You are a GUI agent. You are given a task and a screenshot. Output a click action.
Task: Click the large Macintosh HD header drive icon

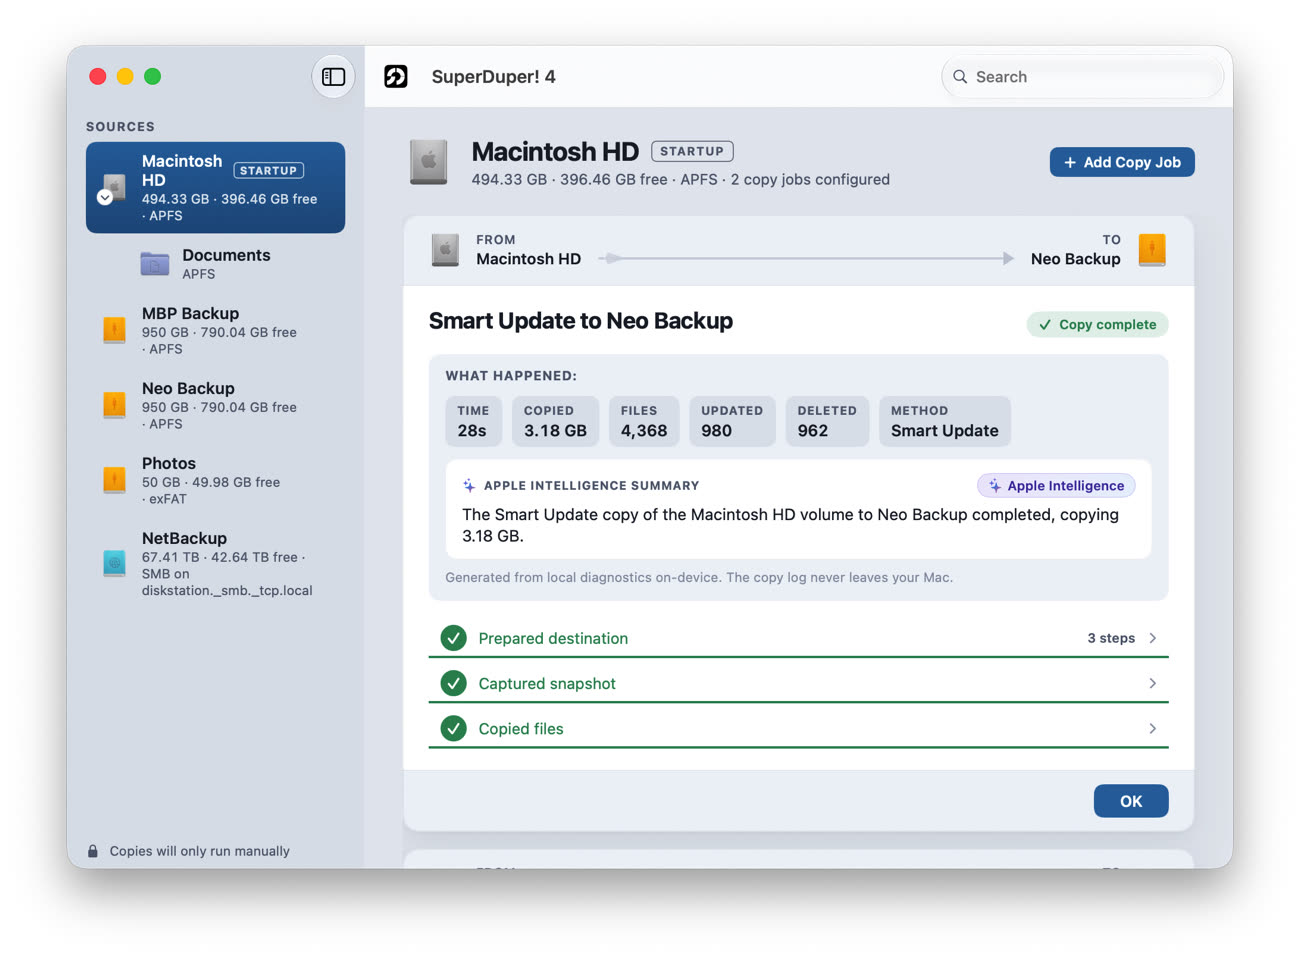click(x=429, y=163)
